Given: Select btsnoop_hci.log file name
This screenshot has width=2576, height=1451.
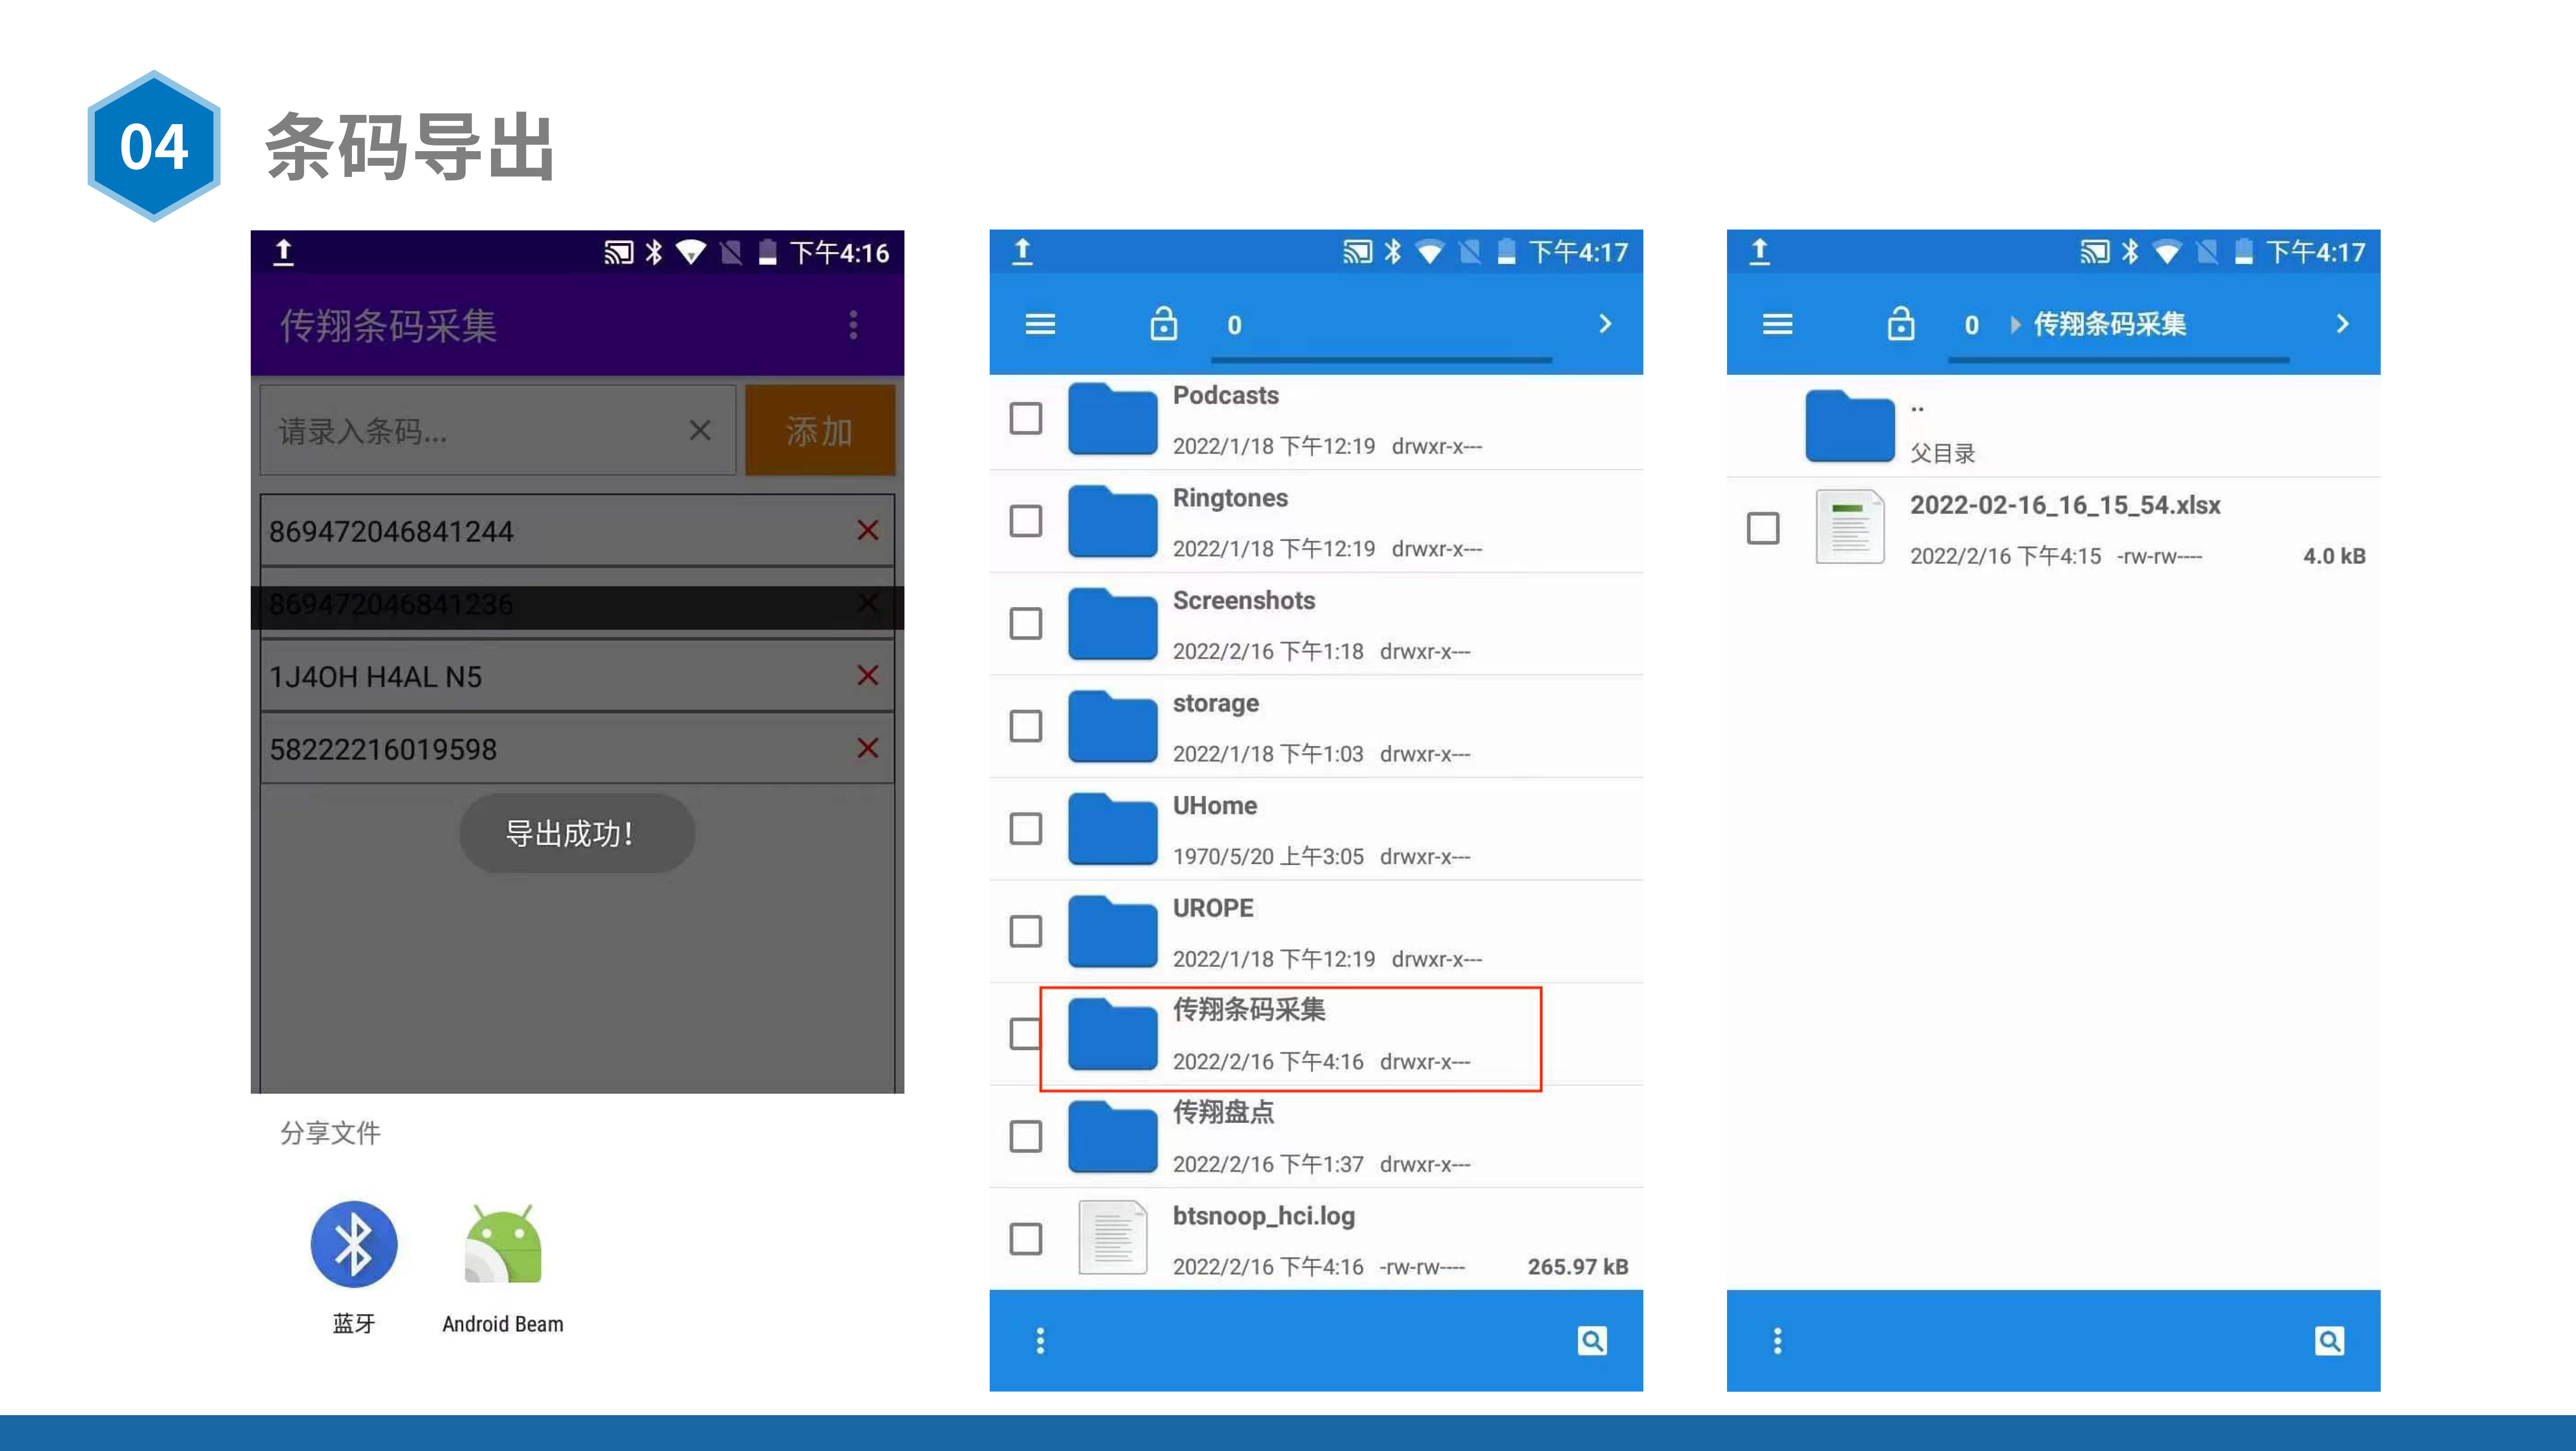Looking at the screenshot, I should coord(1264,1216).
